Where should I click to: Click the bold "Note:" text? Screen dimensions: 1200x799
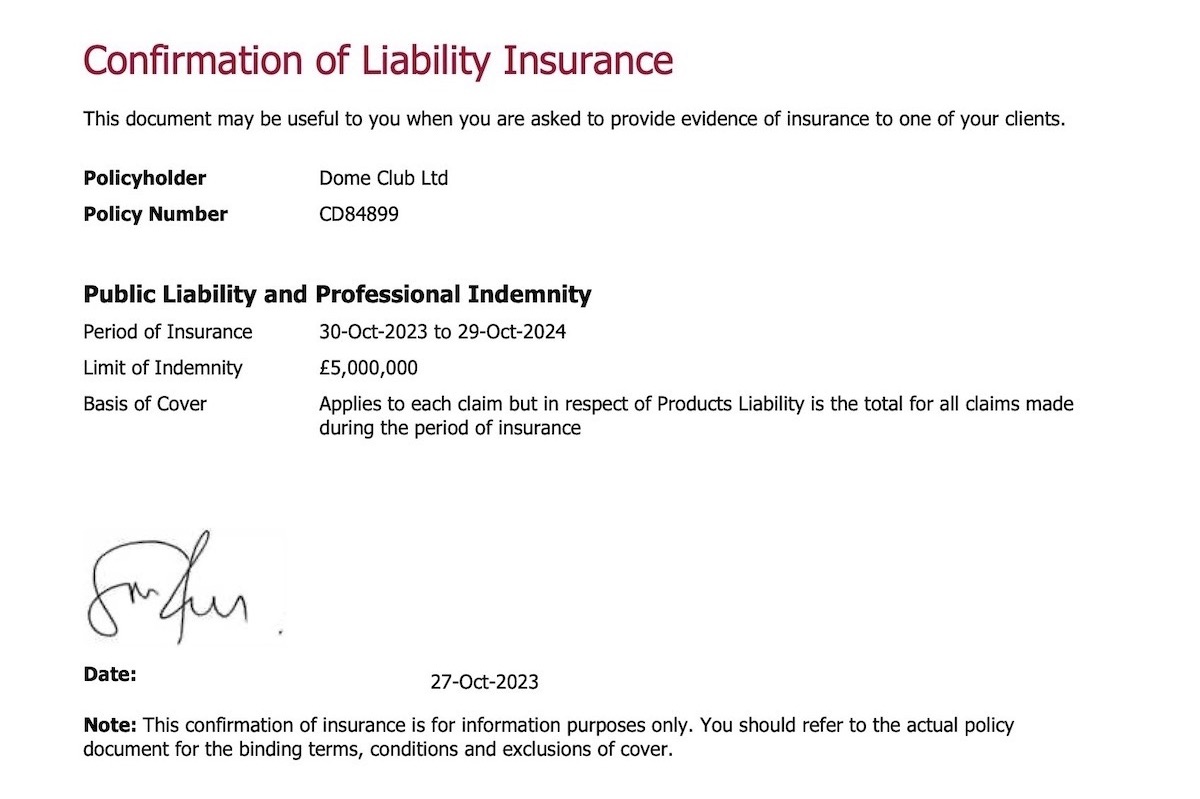point(110,725)
